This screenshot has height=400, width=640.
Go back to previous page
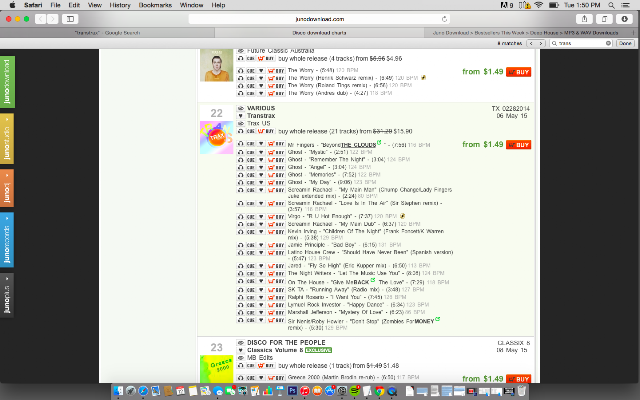(40, 19)
